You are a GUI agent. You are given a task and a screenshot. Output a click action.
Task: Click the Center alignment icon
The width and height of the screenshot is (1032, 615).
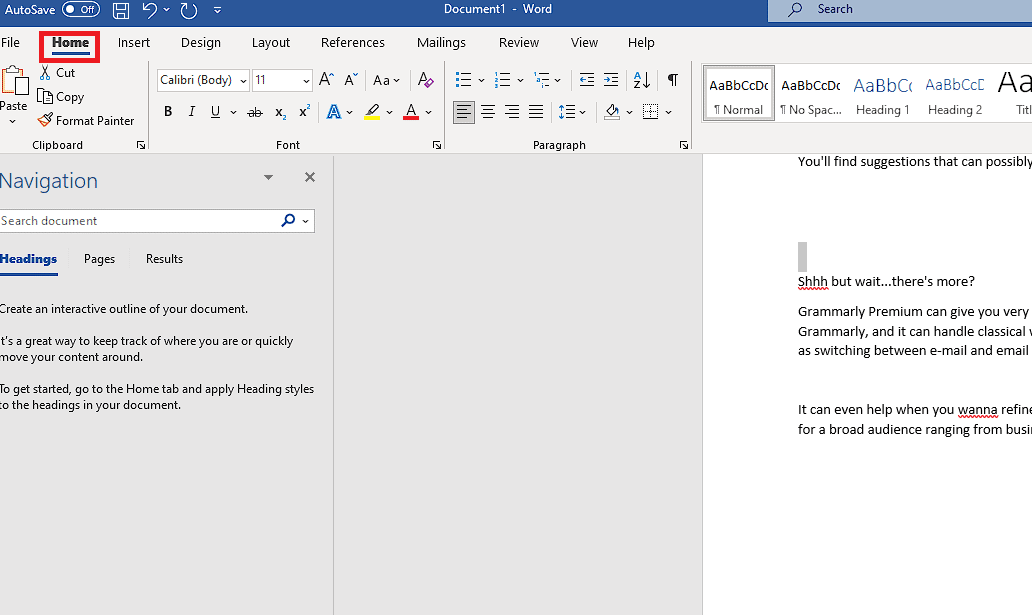[488, 112]
